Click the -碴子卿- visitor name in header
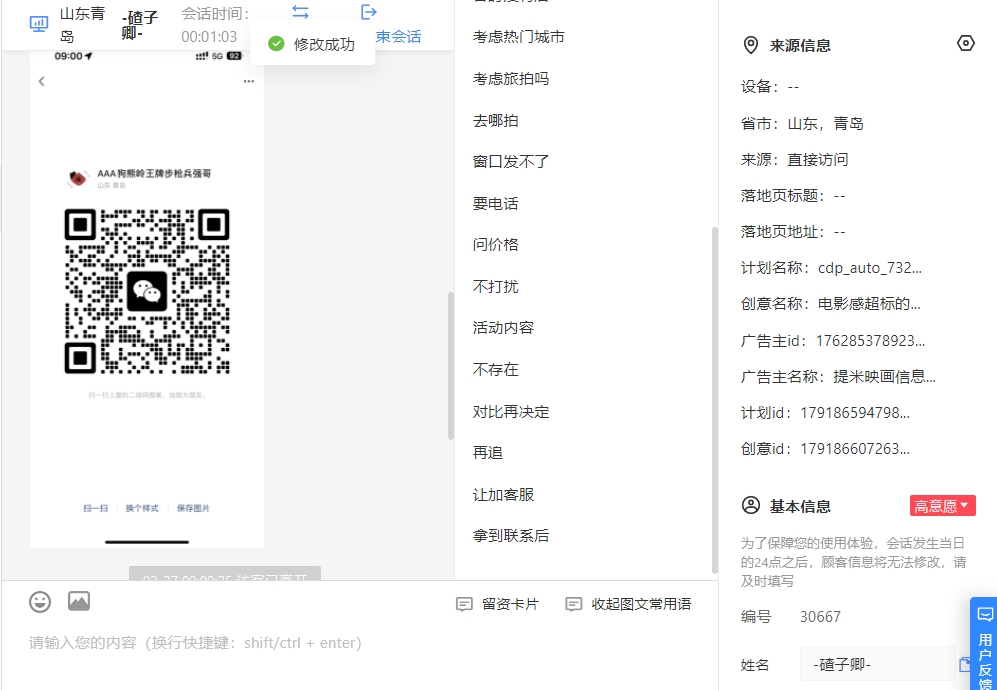The height and width of the screenshot is (690, 997). 140,25
